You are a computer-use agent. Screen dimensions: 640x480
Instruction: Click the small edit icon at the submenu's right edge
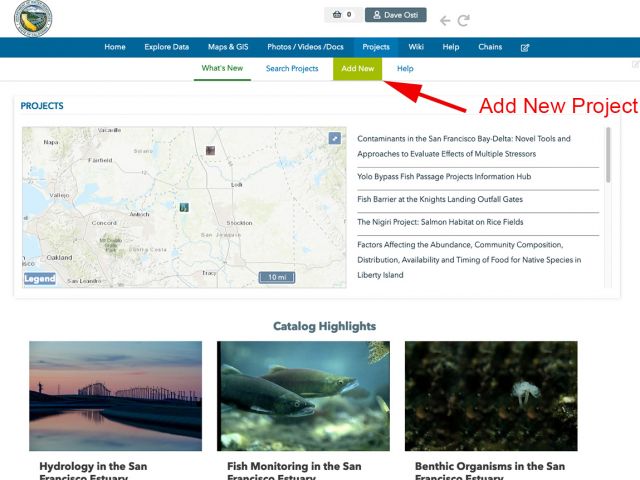click(636, 64)
